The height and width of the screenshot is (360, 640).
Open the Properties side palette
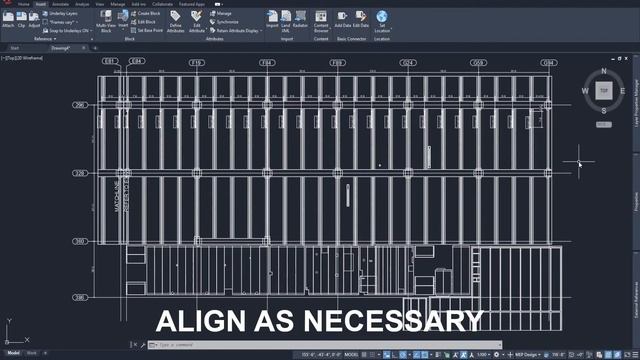pos(636,202)
